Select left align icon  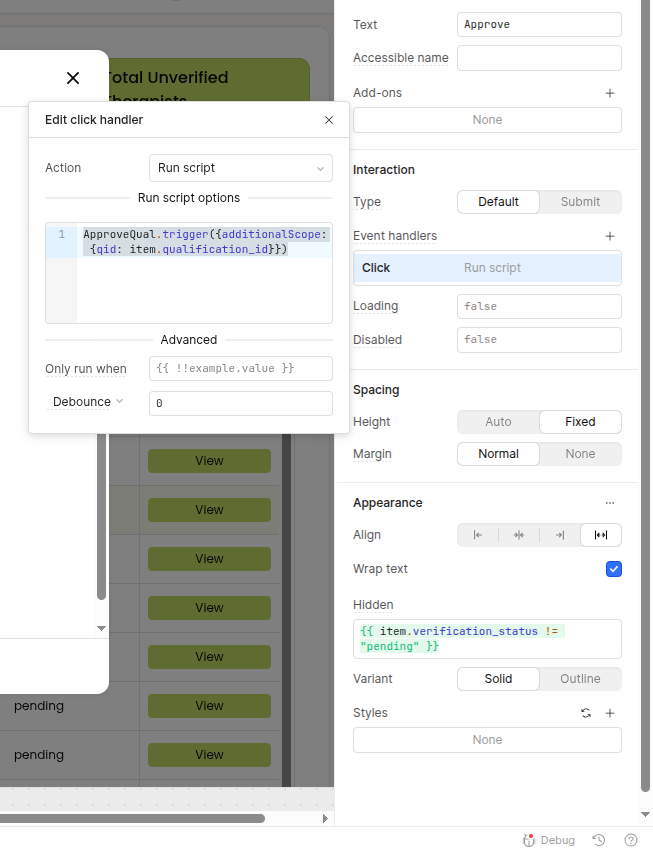(x=478, y=535)
